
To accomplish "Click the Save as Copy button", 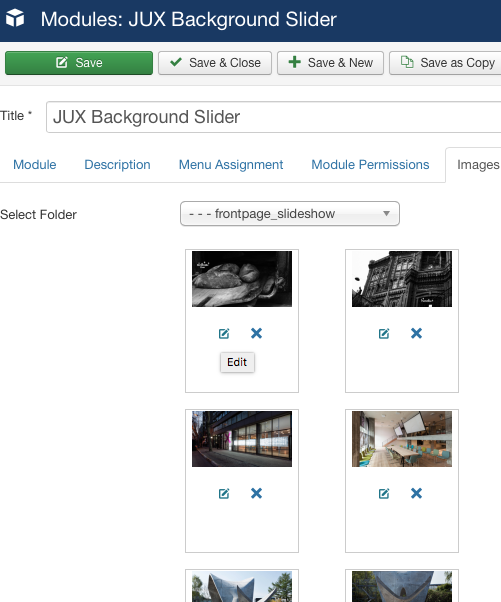I will pos(445,63).
